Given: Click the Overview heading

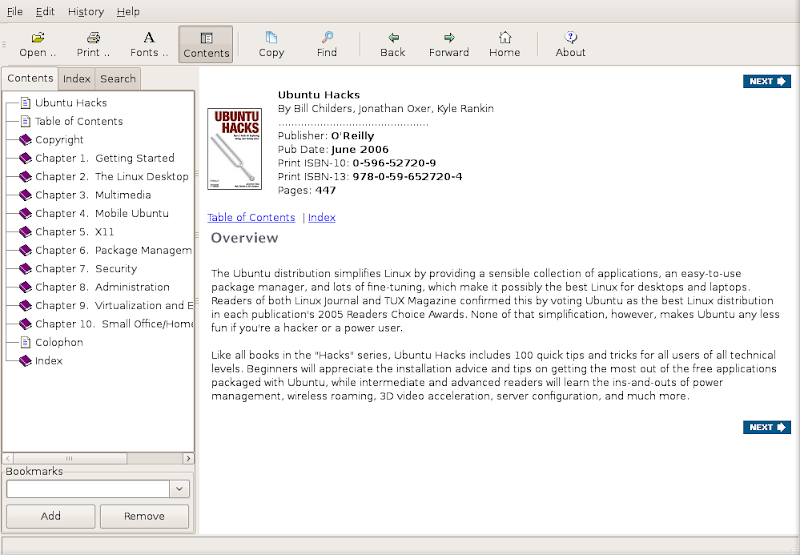Looking at the screenshot, I should click(x=244, y=238).
